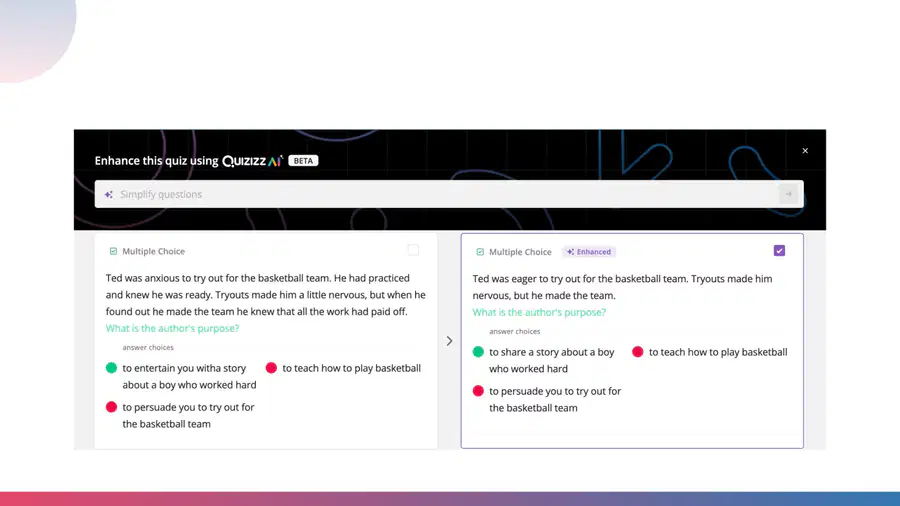
Task: Uncheck the enhanced question's checkbox
Action: pos(779,251)
